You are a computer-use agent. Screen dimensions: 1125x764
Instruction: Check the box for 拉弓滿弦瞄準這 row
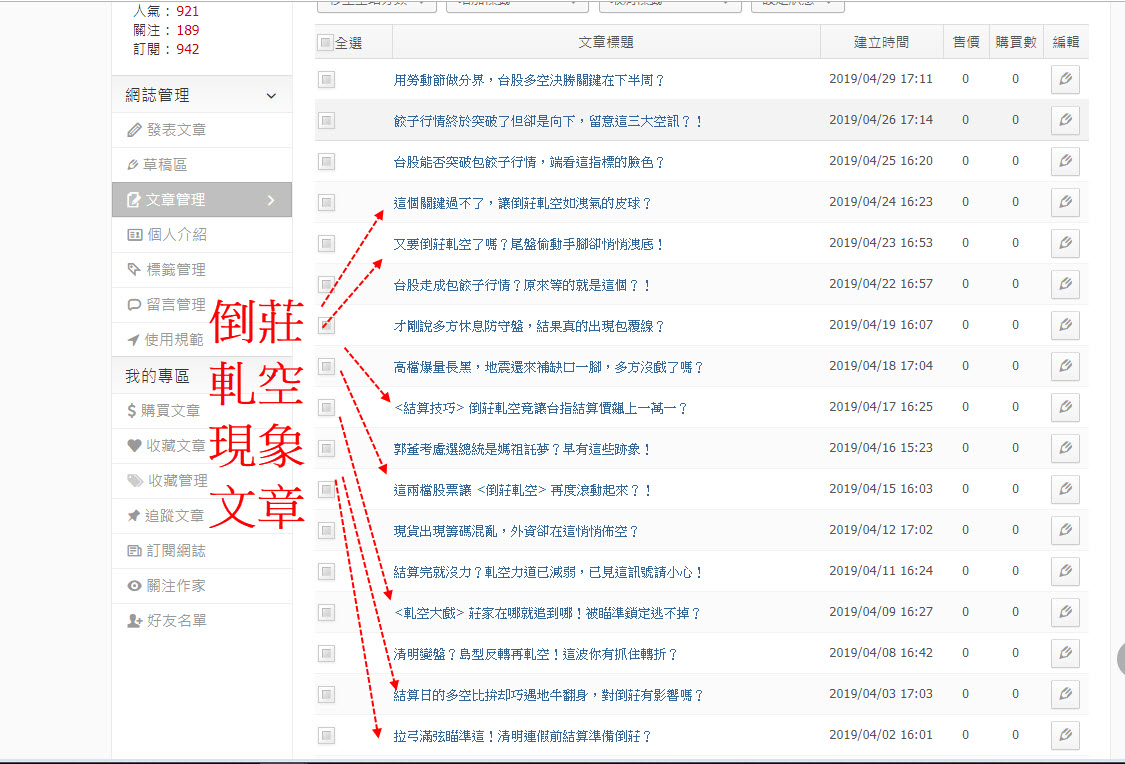326,735
